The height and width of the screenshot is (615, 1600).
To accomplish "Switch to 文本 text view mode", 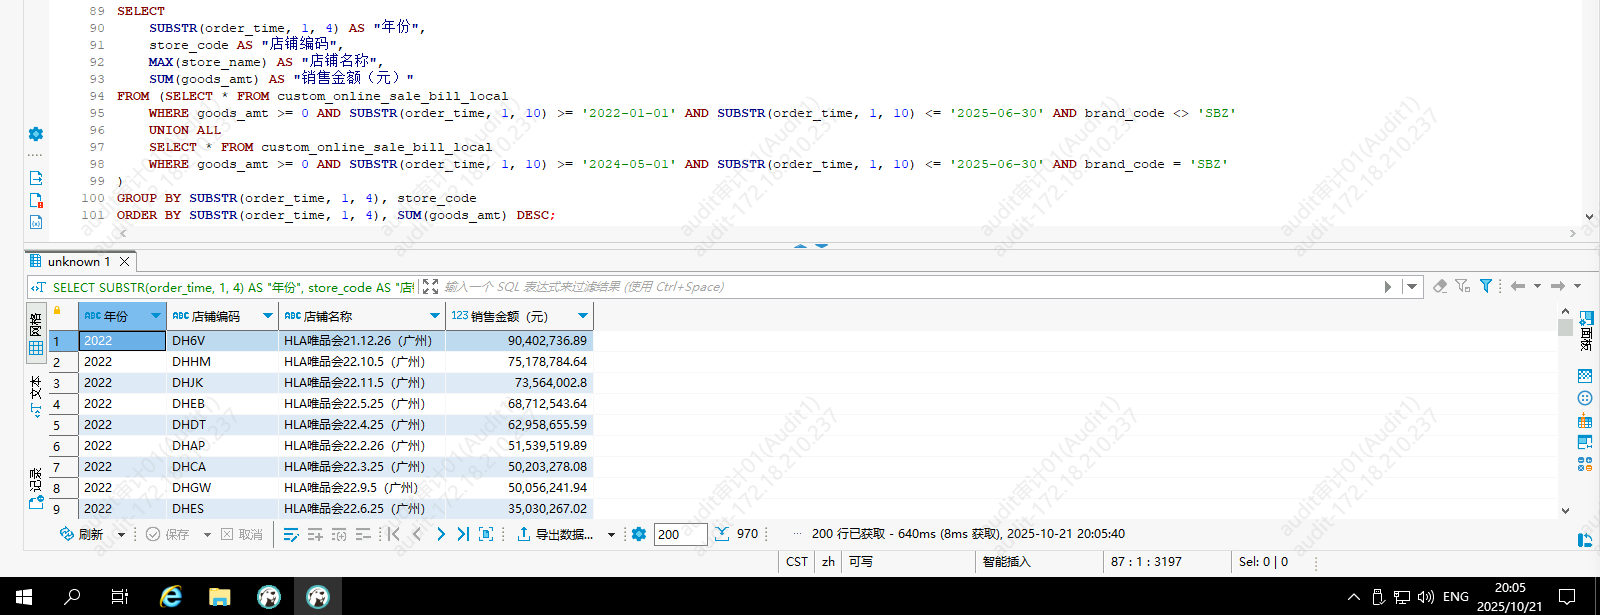I will 36,396.
